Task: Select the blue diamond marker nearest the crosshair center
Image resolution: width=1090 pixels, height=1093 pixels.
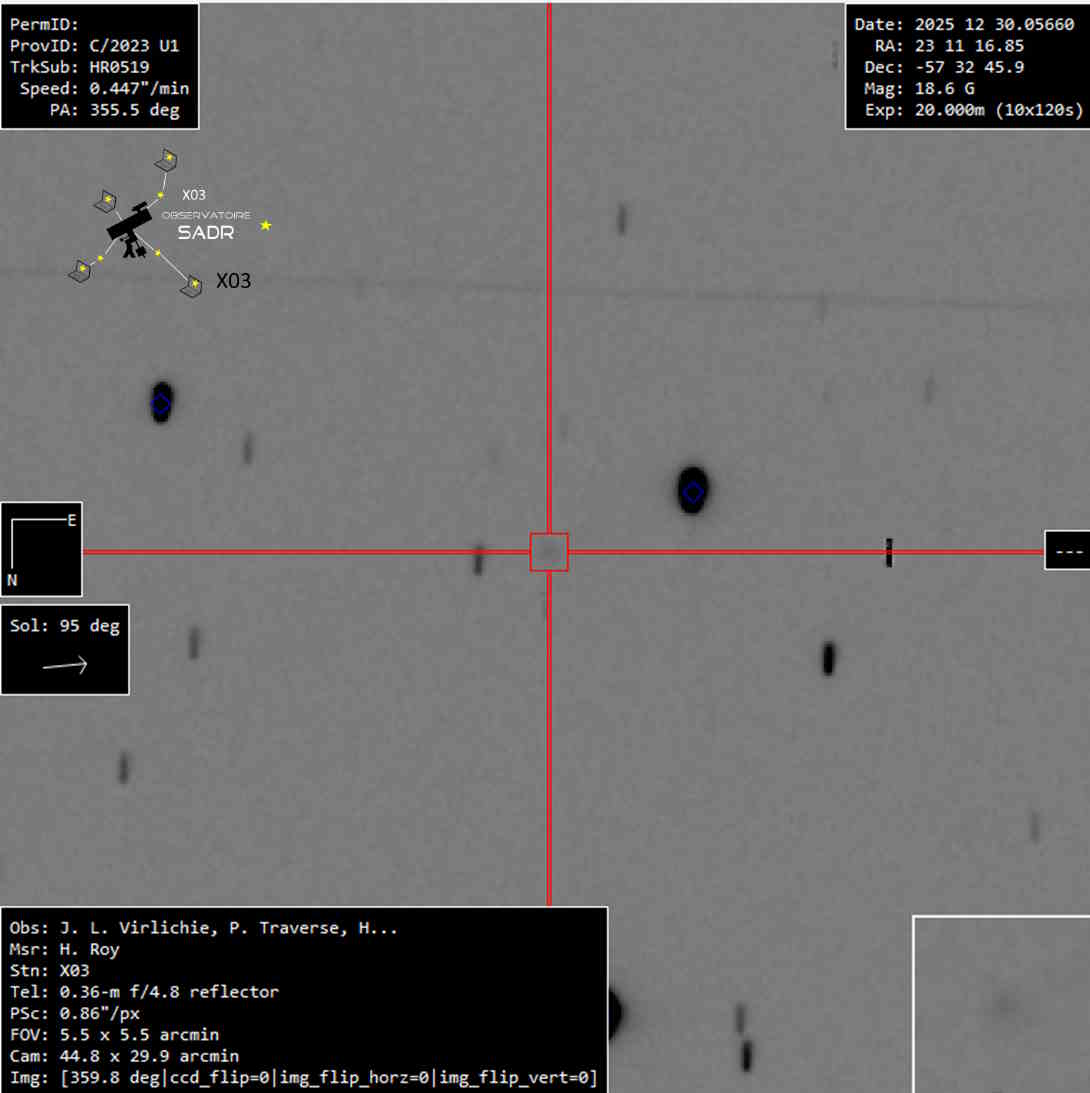Action: 693,492
